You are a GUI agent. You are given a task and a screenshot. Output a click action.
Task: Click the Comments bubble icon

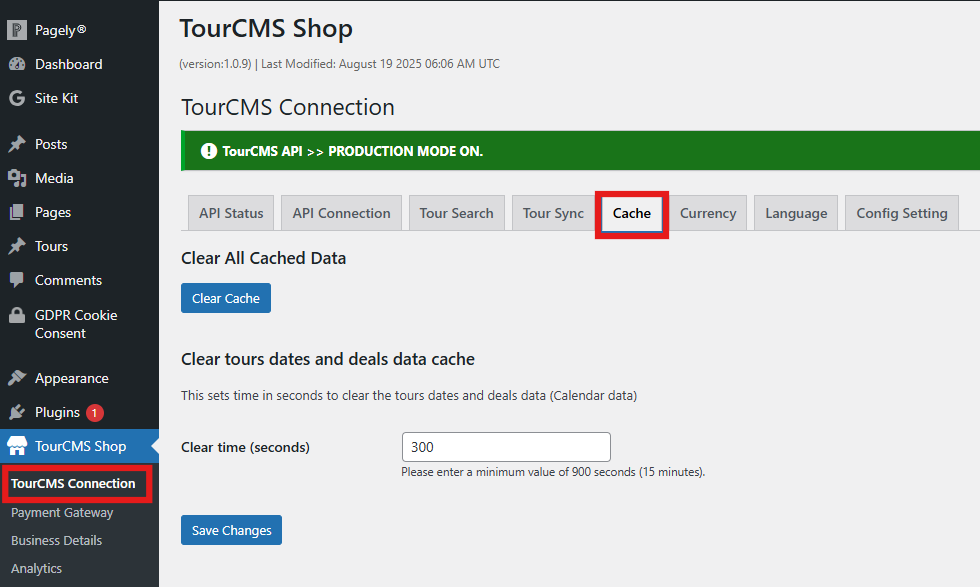[x=17, y=280]
